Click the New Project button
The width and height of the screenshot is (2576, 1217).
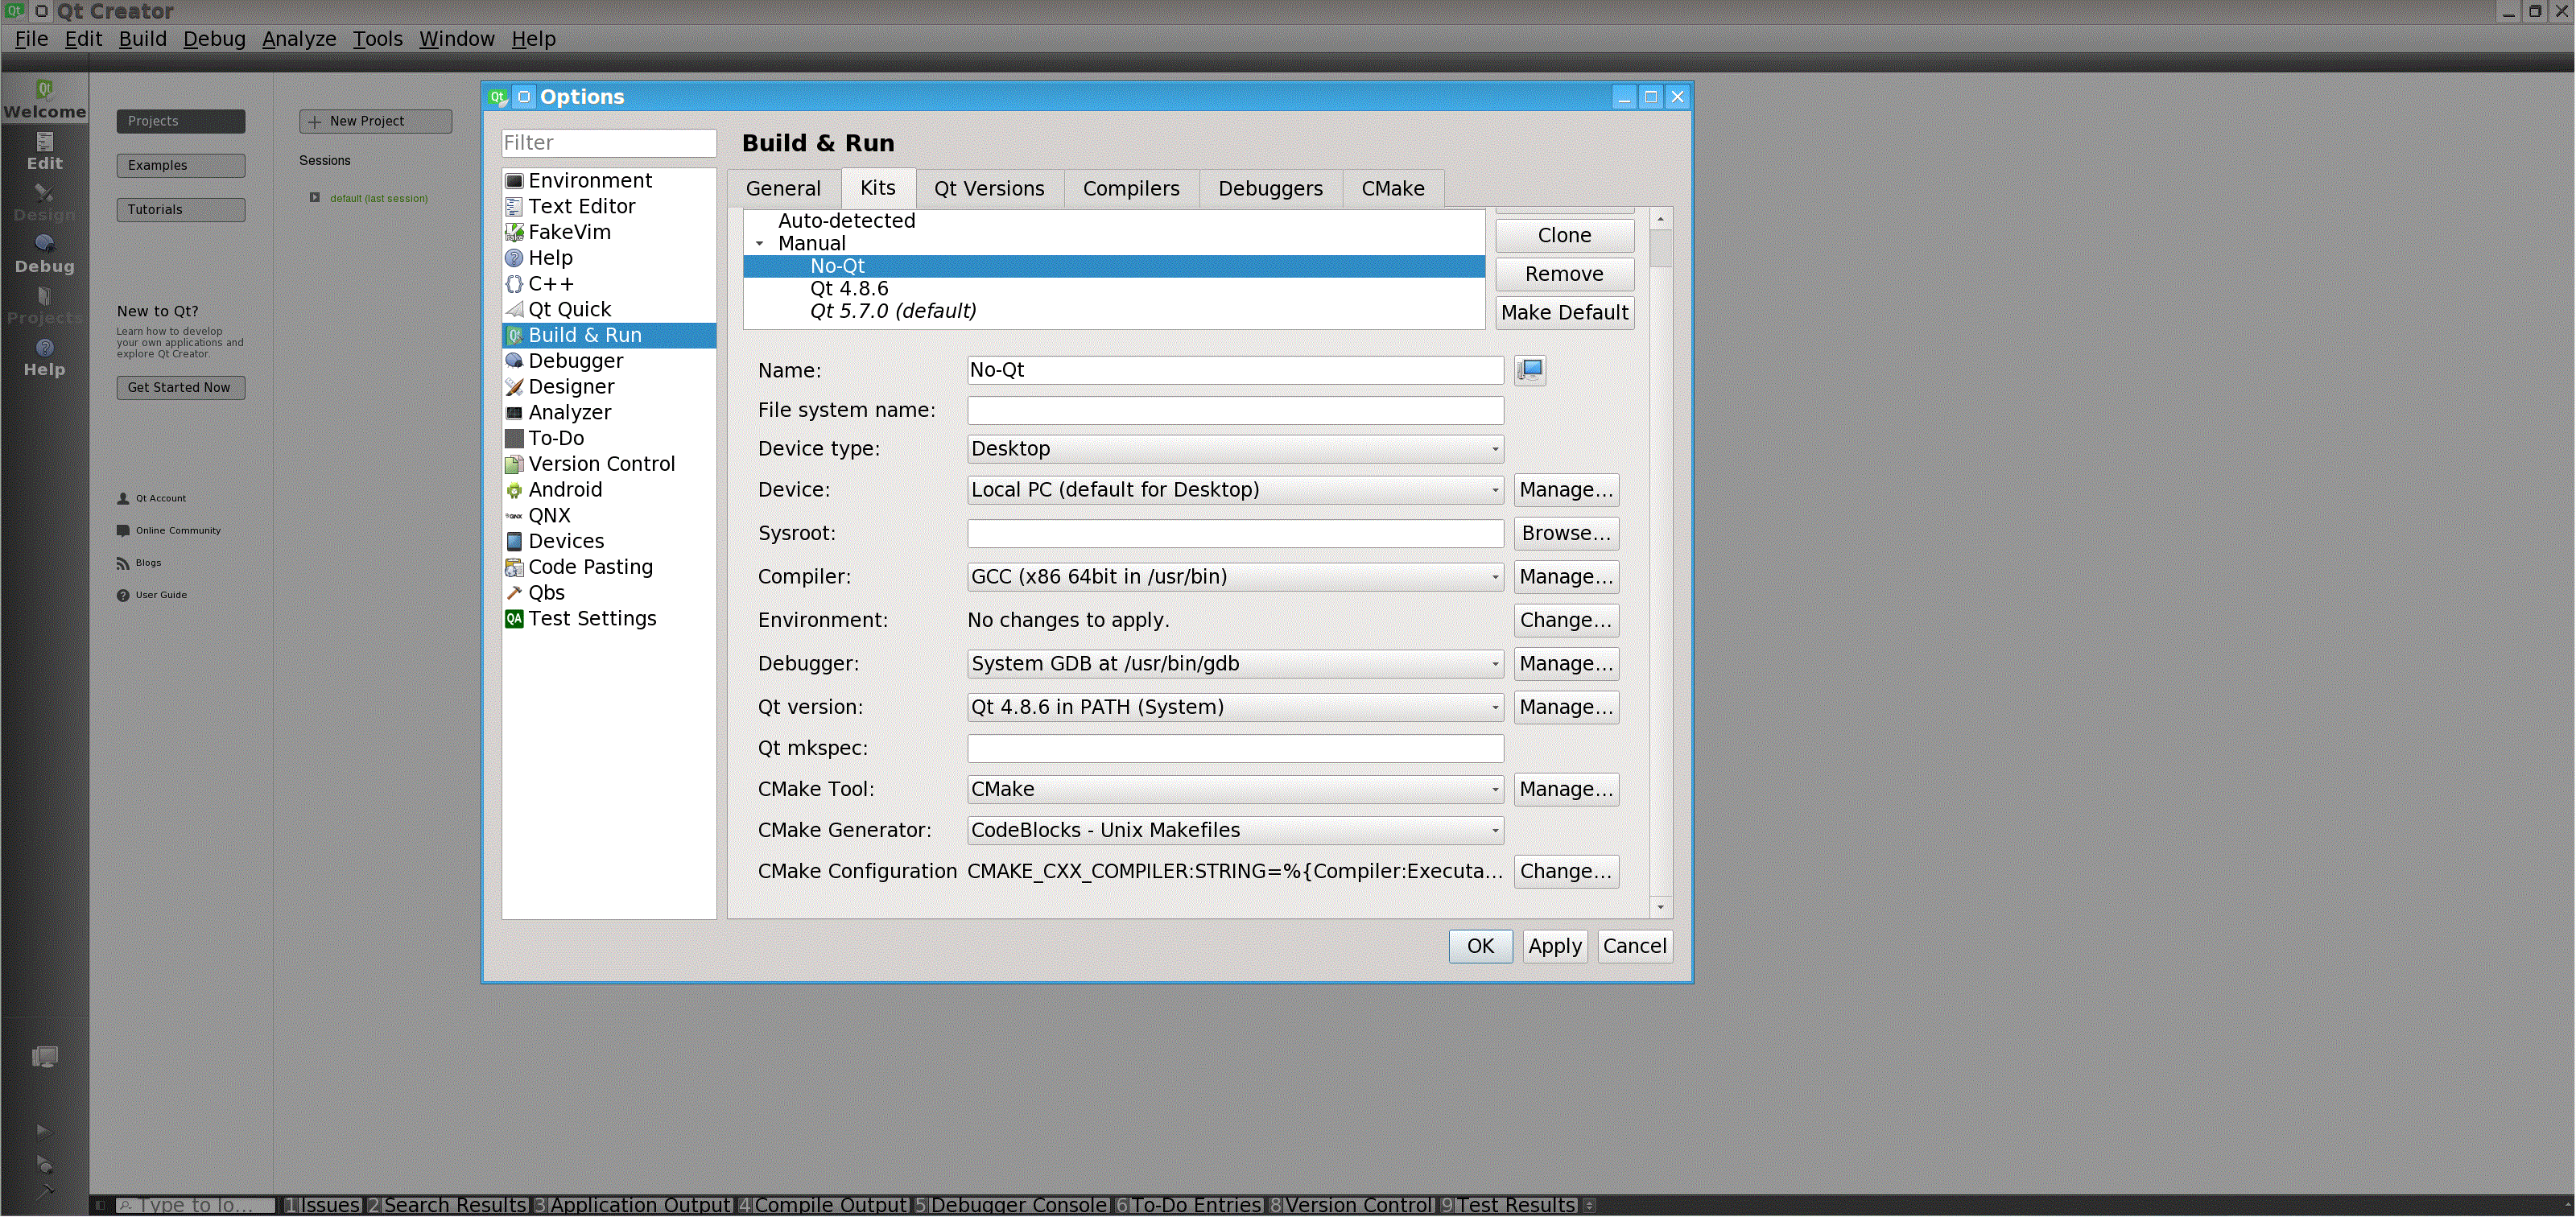click(376, 122)
